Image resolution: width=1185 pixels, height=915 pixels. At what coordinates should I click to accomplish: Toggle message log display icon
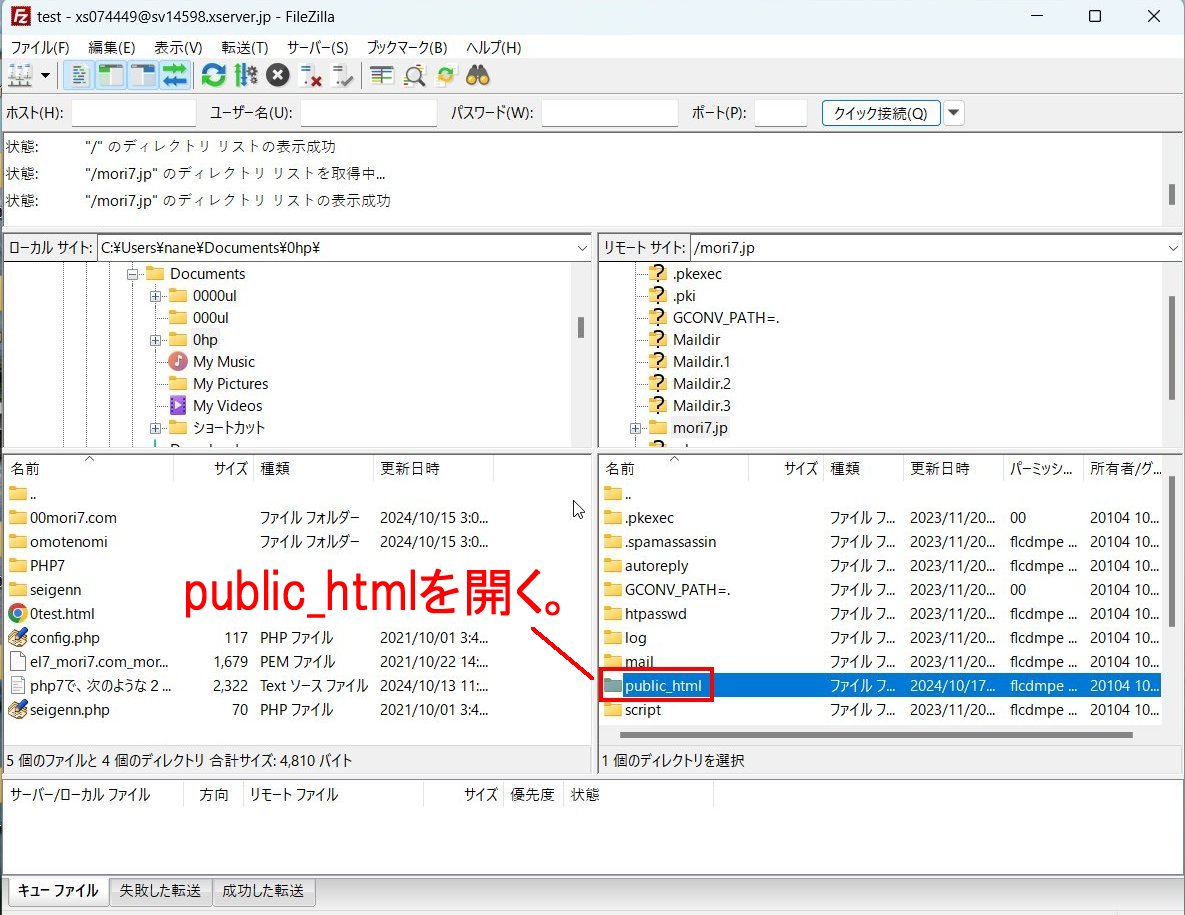point(79,76)
